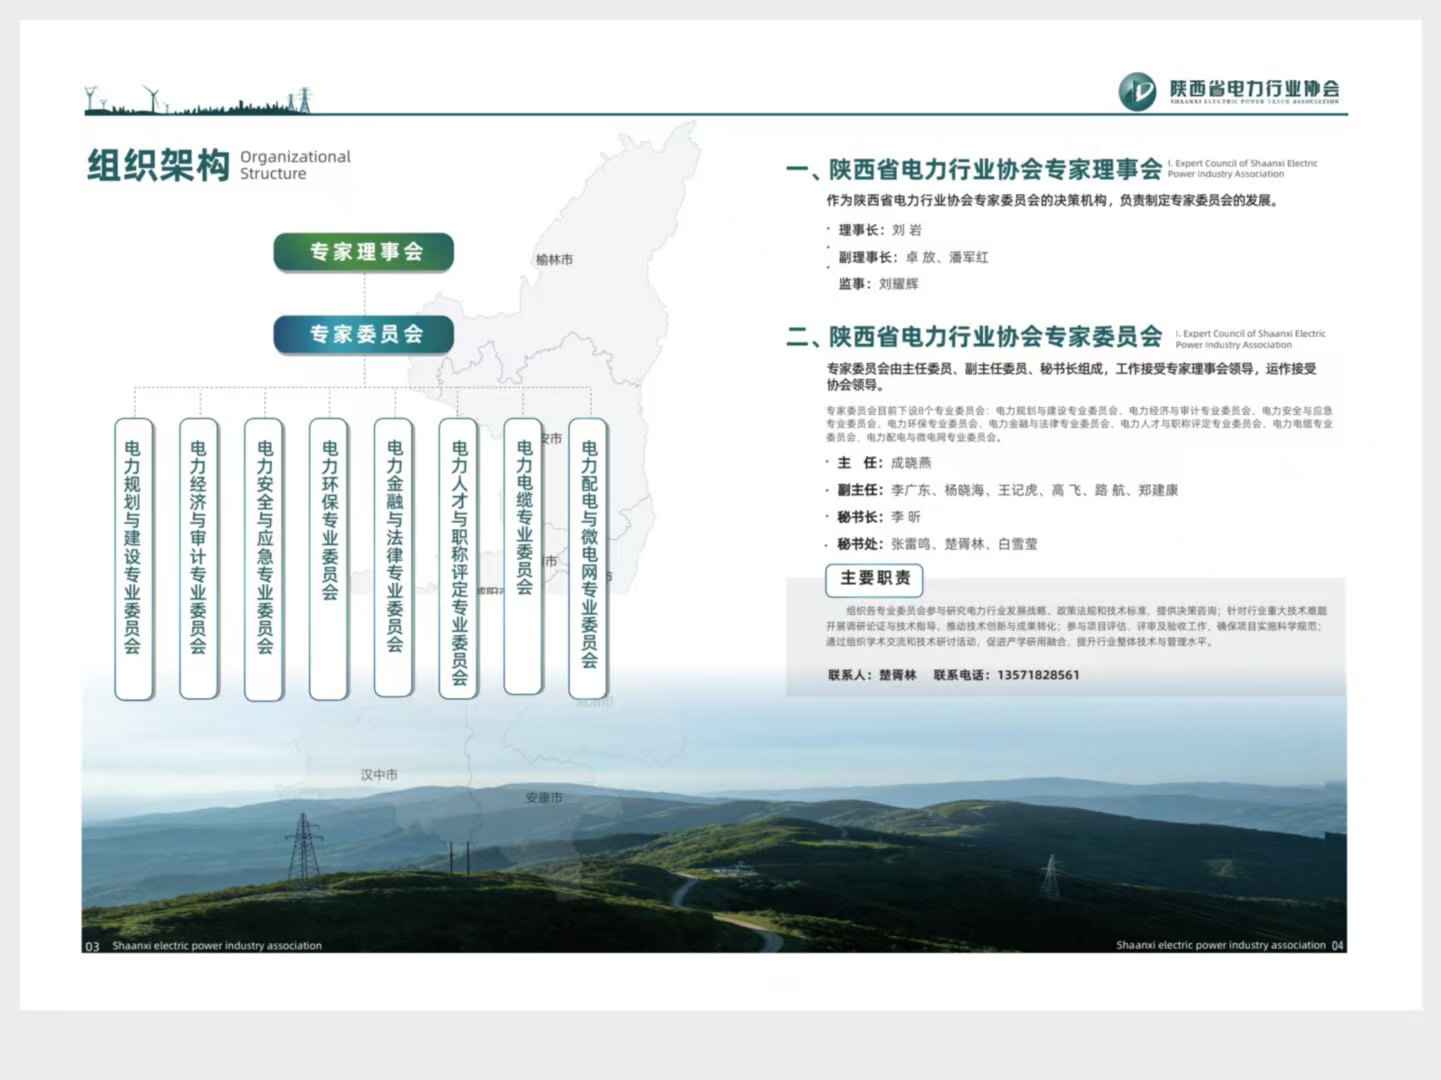Screen dimensions: 1441x1080
Task: Click the 专家委员会 blue box
Action: (x=364, y=335)
